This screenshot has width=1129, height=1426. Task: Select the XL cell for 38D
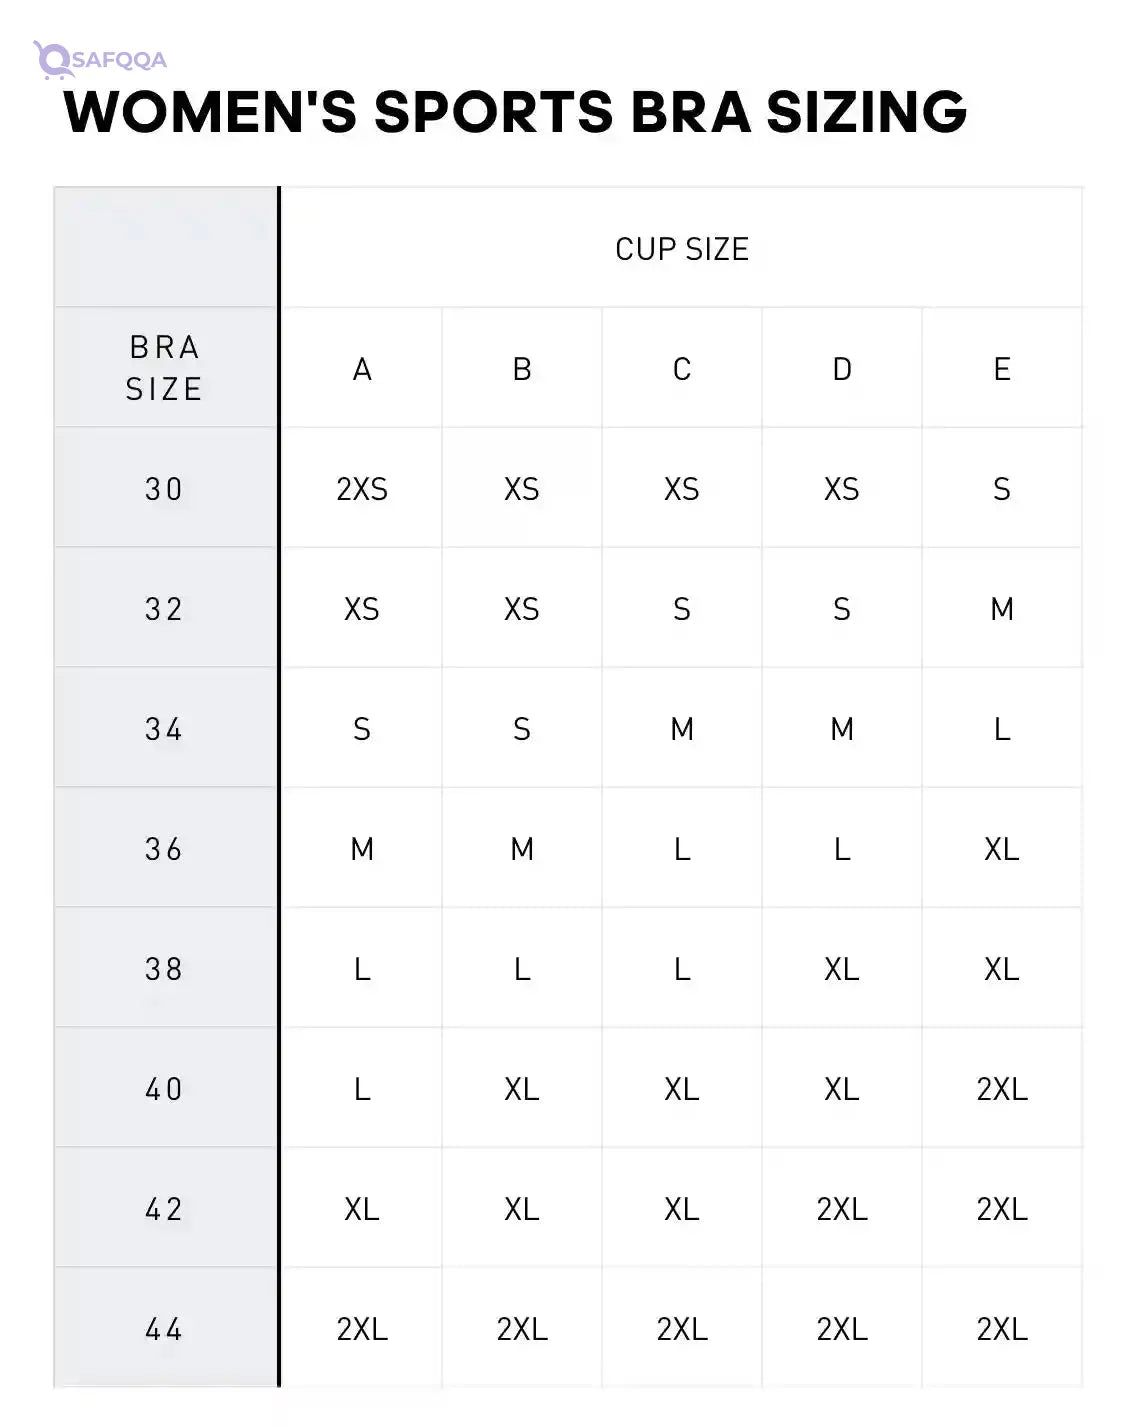pyautogui.click(x=842, y=968)
